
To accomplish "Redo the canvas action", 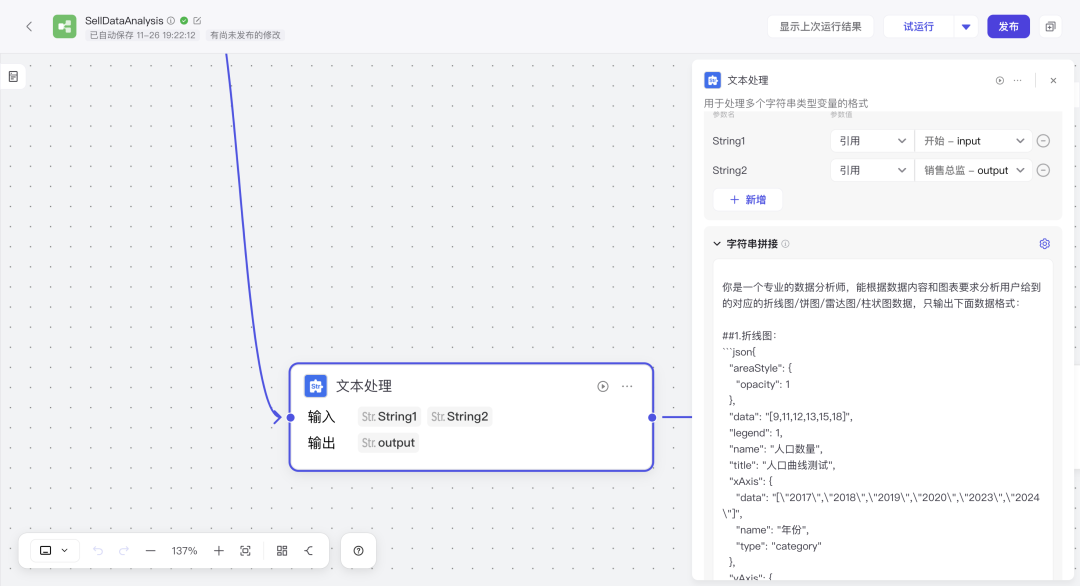I will click(x=124, y=551).
